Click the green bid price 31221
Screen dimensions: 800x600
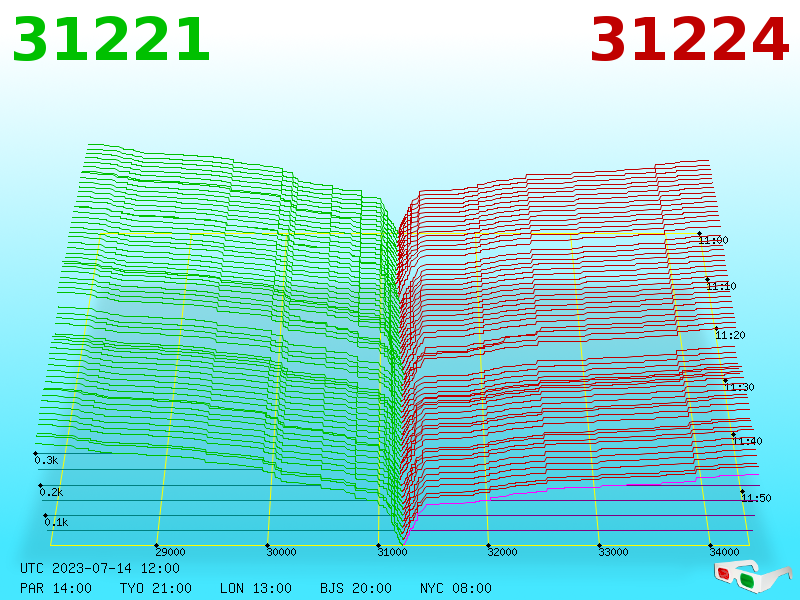coord(111,40)
